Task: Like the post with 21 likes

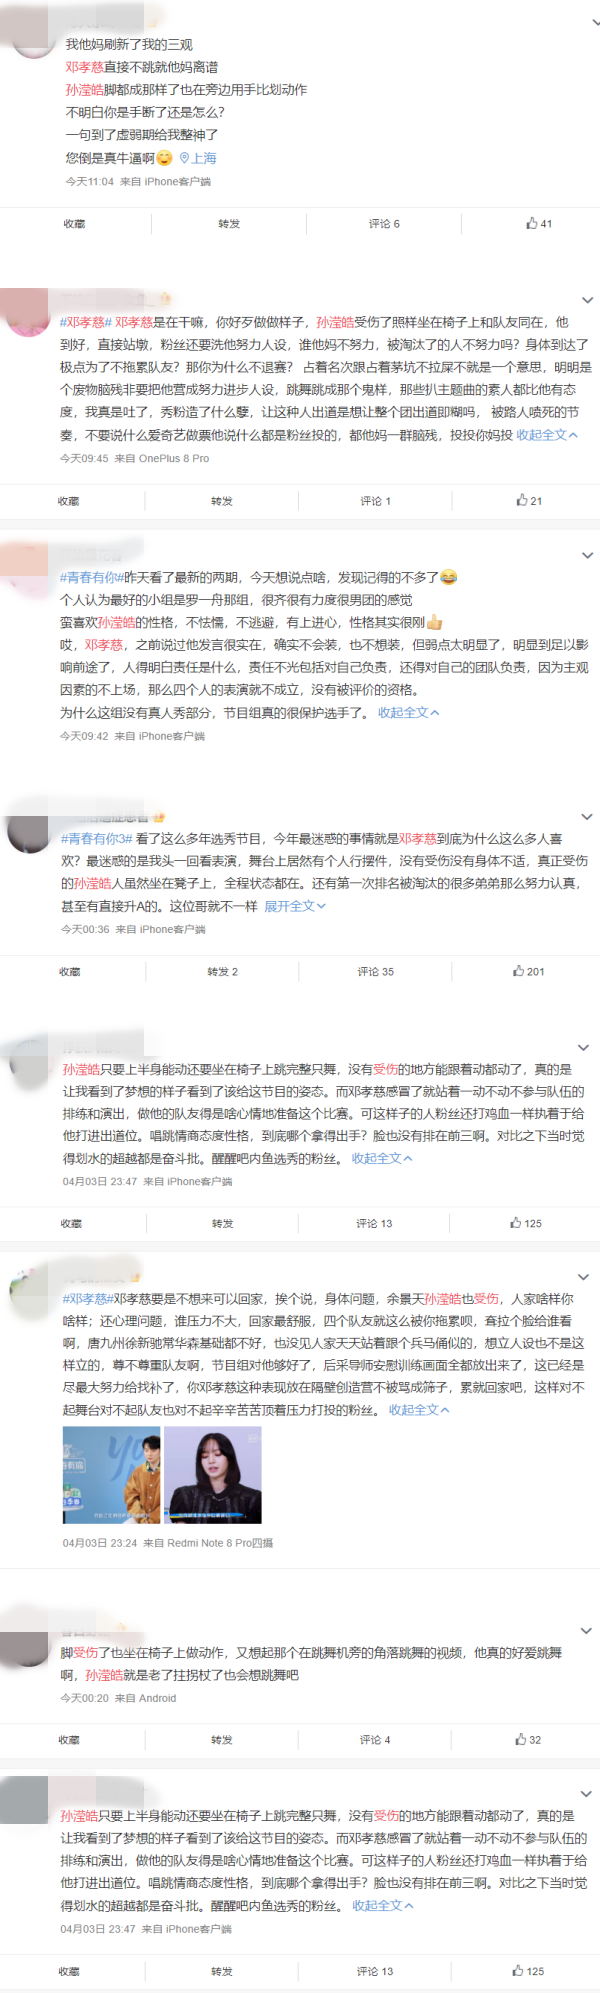Action: click(x=529, y=501)
